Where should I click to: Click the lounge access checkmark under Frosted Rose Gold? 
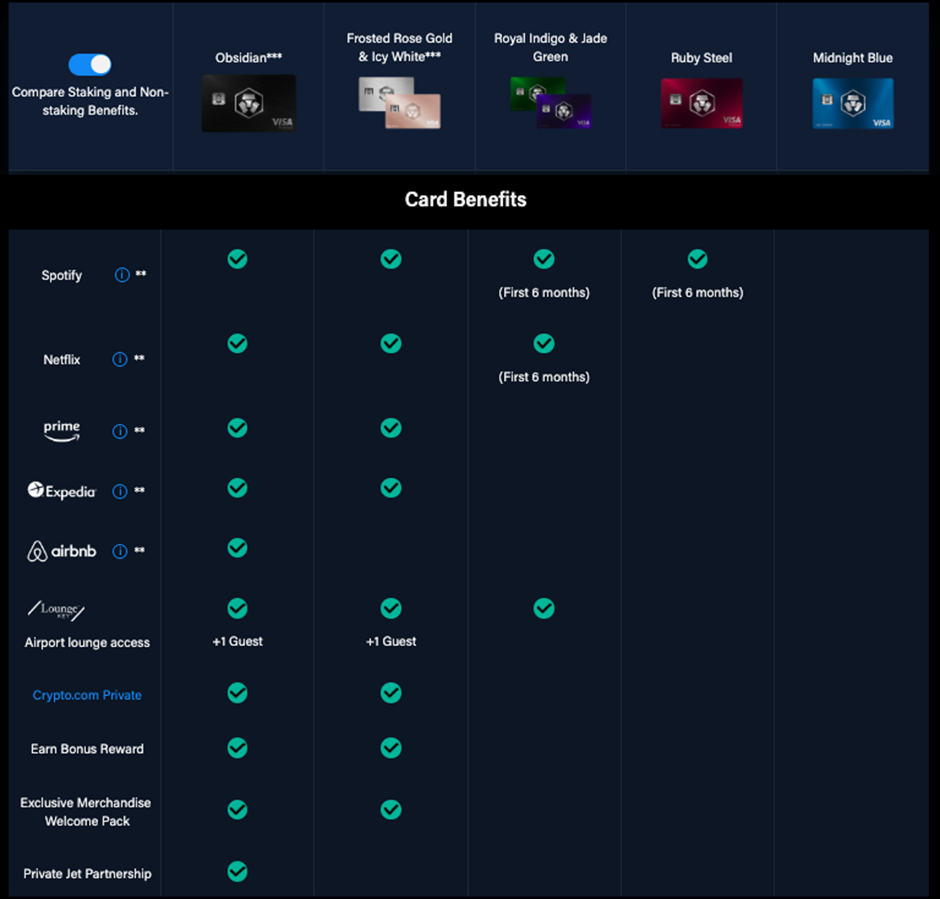391,608
